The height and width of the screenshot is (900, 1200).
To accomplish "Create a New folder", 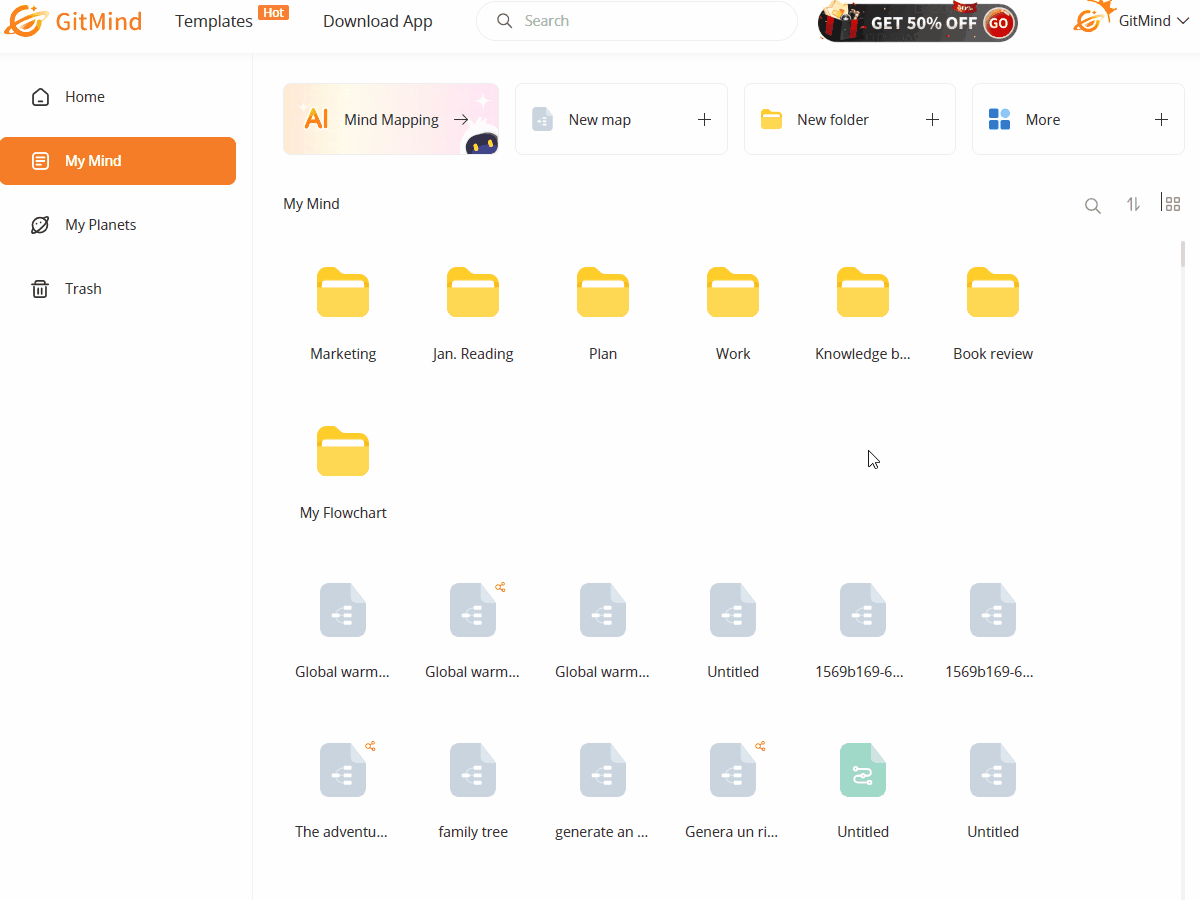I will pos(848,119).
